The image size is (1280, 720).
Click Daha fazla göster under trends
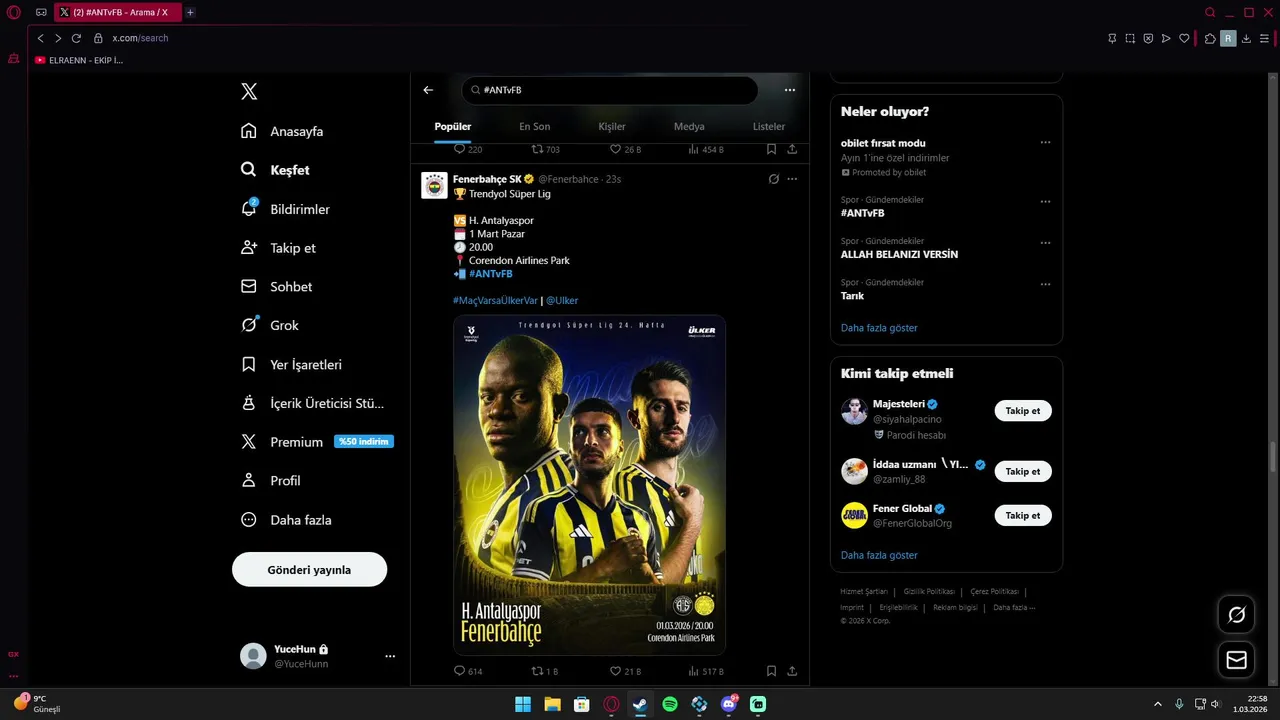[x=879, y=328]
